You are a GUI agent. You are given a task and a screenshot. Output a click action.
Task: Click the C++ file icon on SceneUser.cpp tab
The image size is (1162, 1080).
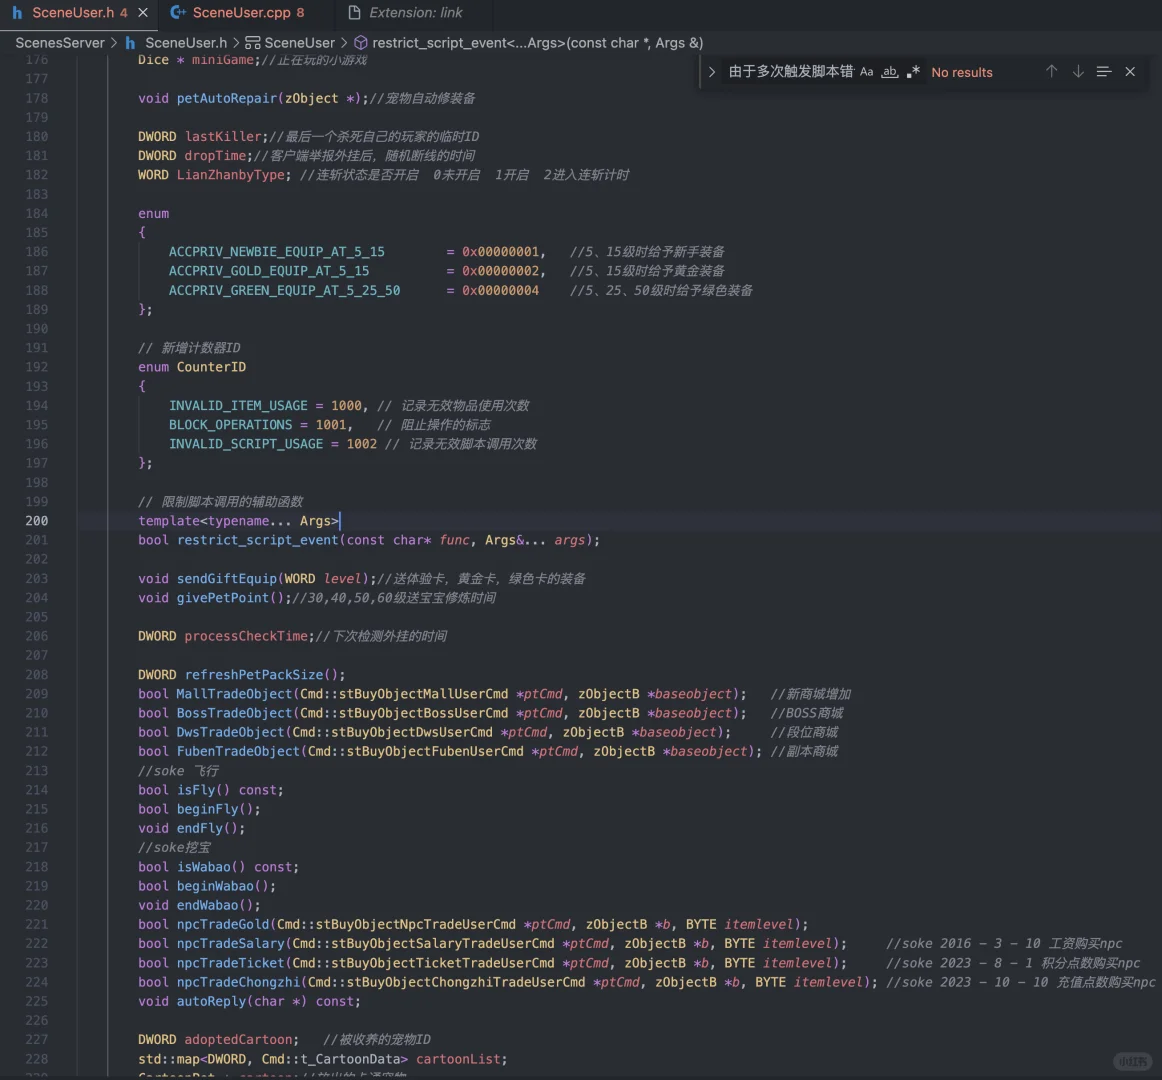178,13
